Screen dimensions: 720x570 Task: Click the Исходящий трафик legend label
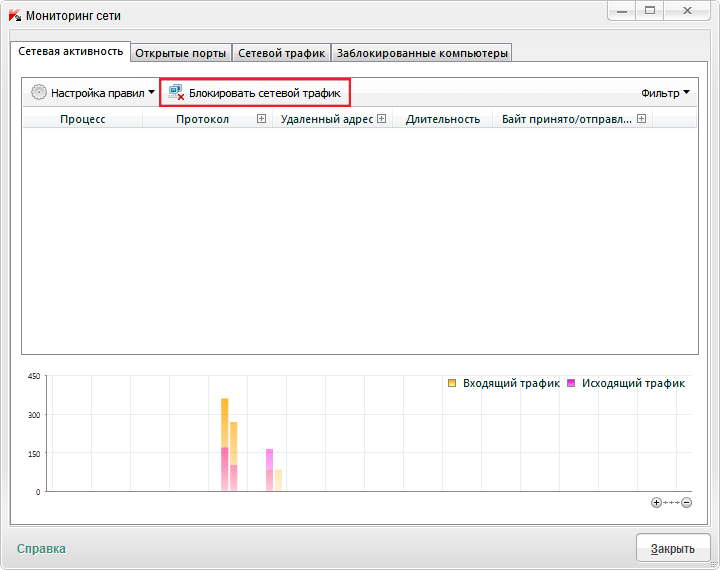633,383
